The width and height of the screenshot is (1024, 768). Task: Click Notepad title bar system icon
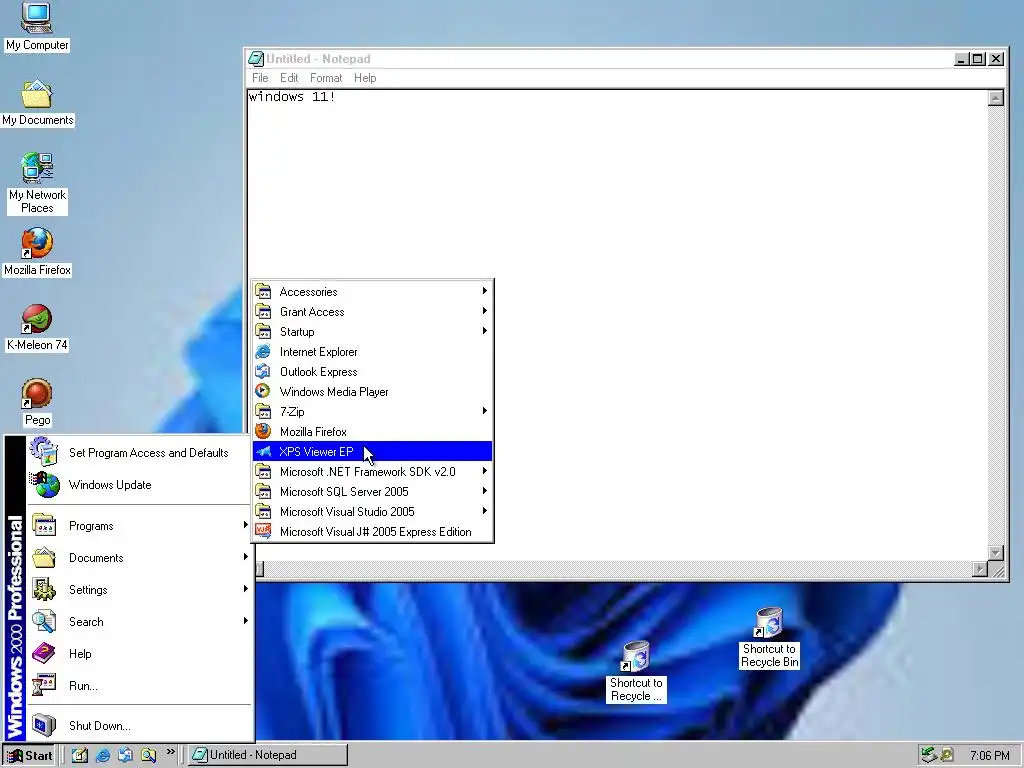tap(256, 59)
